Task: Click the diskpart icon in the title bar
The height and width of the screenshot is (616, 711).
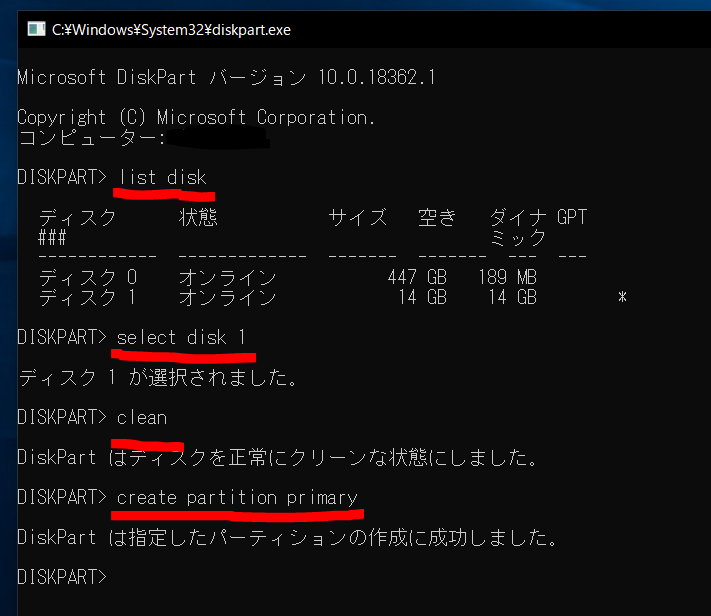Action: coord(34,30)
